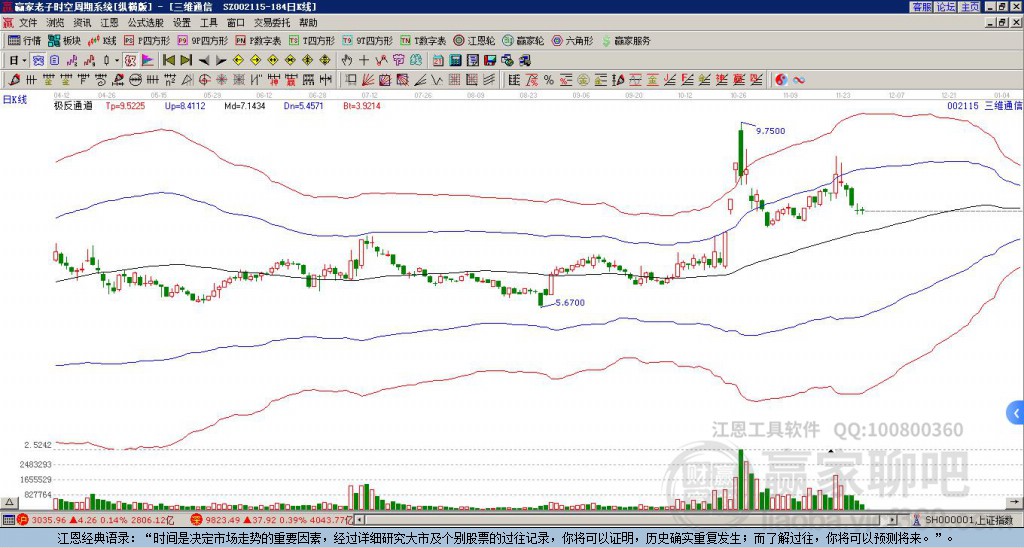
Task: Open the 江恩轮 Gann wheel tool
Action: 475,40
